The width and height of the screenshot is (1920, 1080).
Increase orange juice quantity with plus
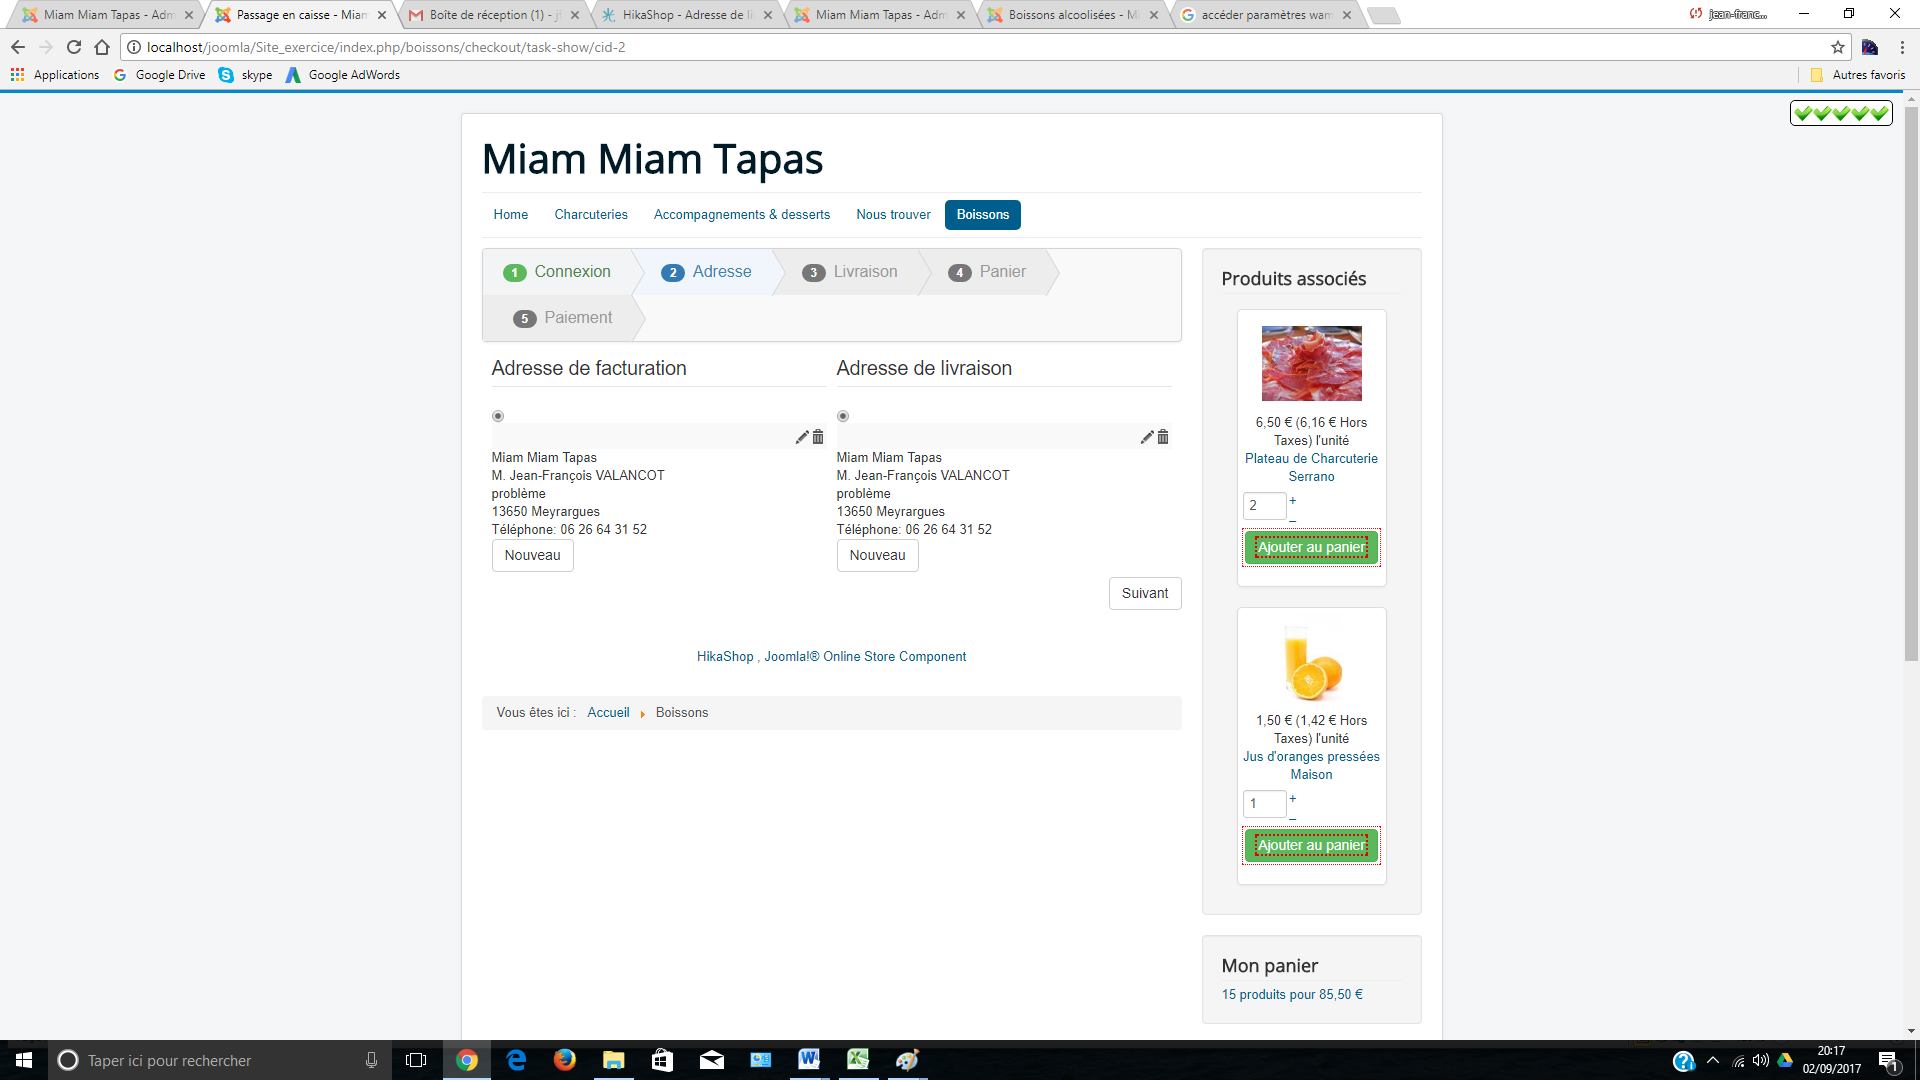pyautogui.click(x=1293, y=798)
